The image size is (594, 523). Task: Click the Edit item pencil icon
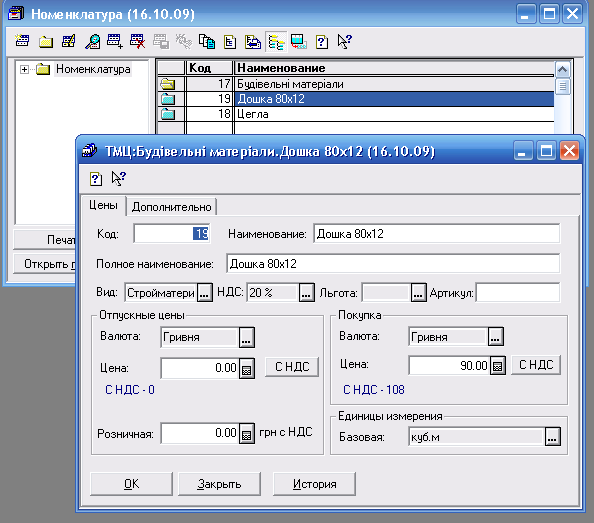(69, 41)
